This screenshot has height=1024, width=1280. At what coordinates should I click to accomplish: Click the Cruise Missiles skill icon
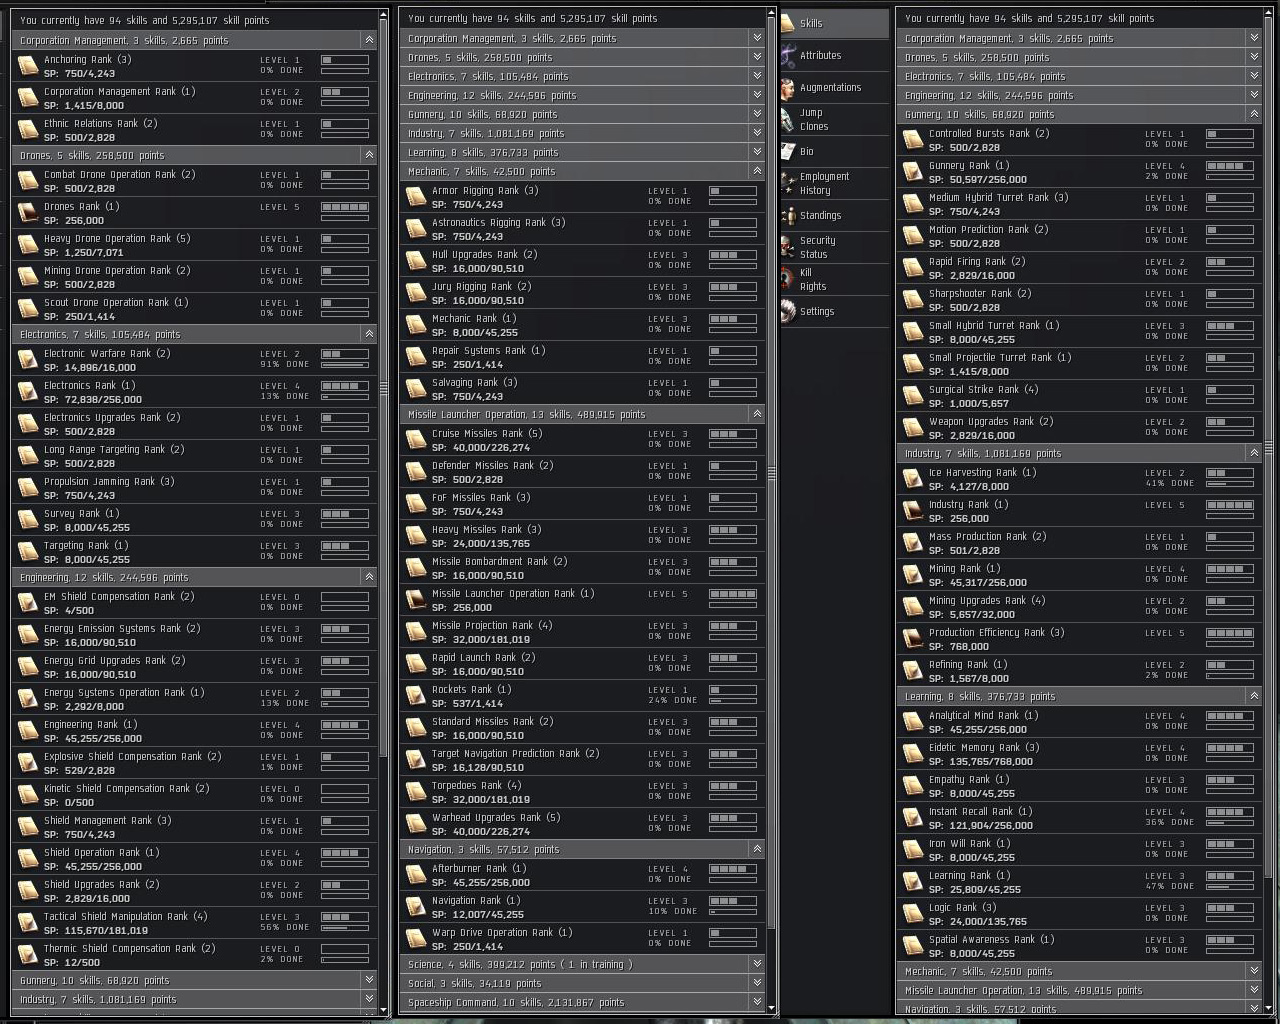[x=416, y=440]
